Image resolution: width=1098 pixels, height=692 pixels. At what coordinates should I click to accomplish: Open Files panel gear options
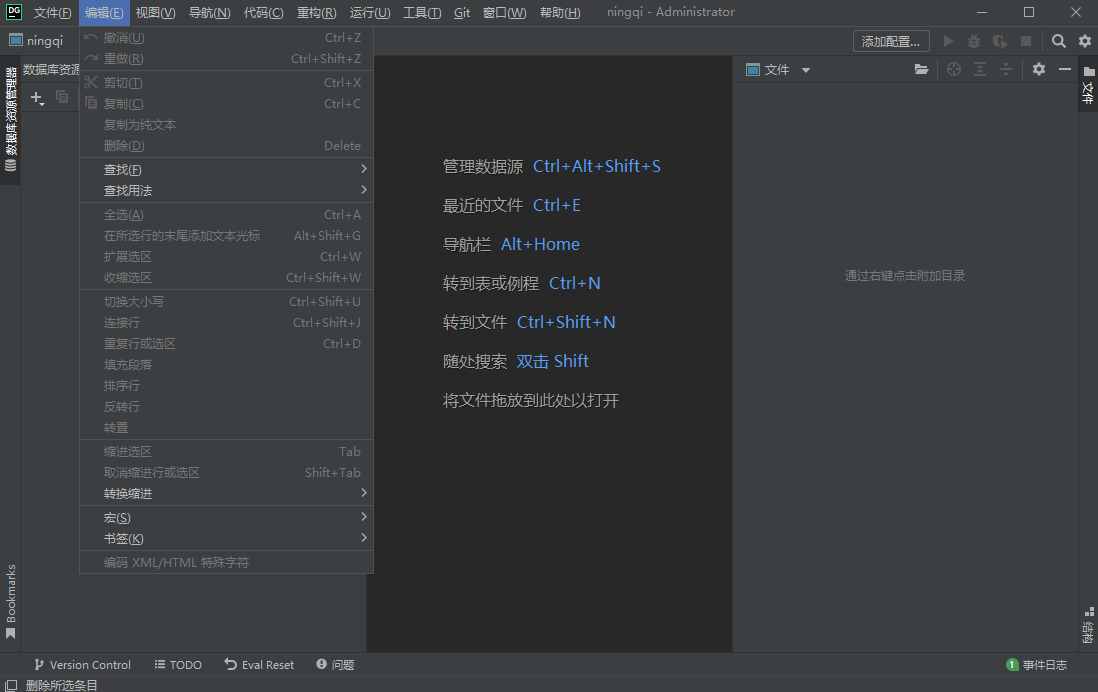point(1038,69)
